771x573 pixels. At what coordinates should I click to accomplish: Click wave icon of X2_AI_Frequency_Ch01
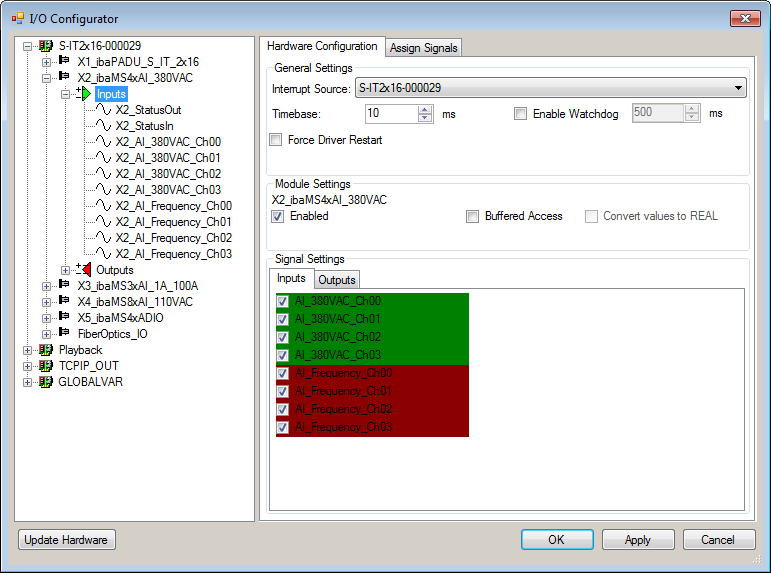[x=103, y=221]
